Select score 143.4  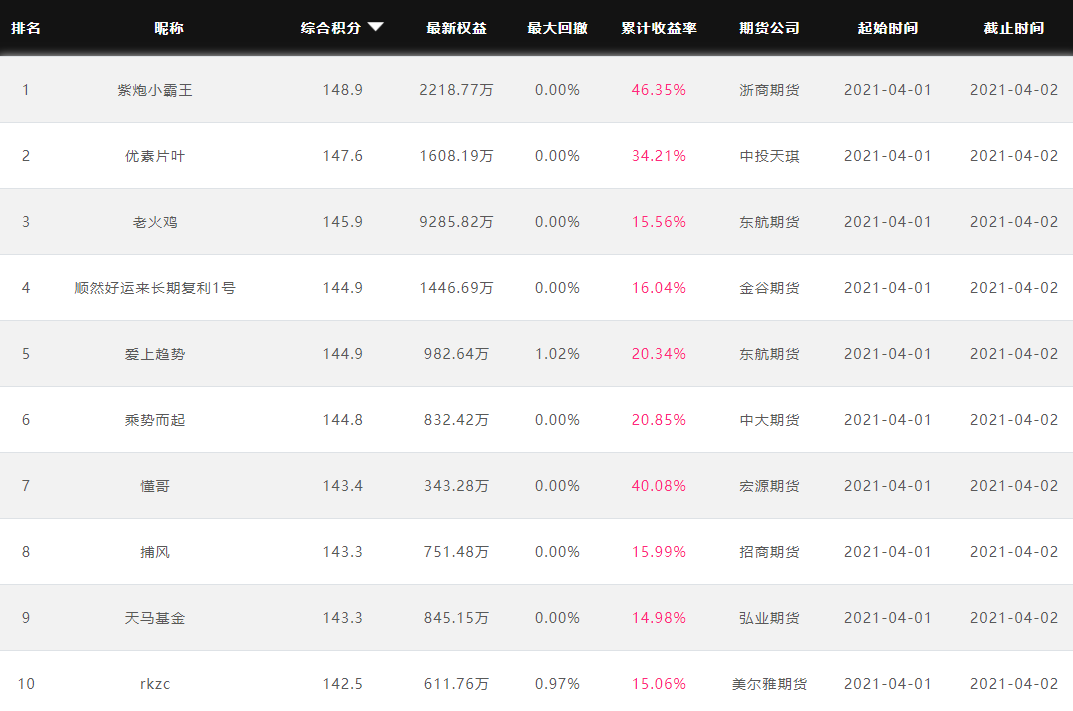point(343,487)
